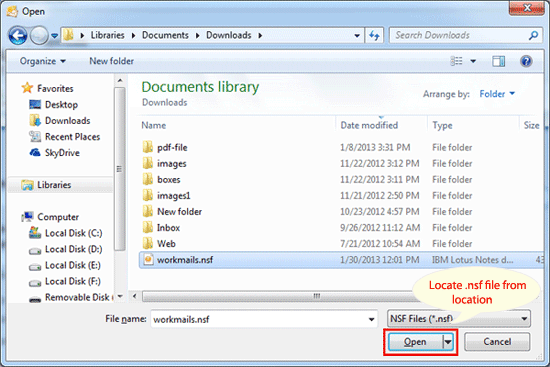
Task: Select Downloads in the address breadcrumb
Action: (x=229, y=35)
